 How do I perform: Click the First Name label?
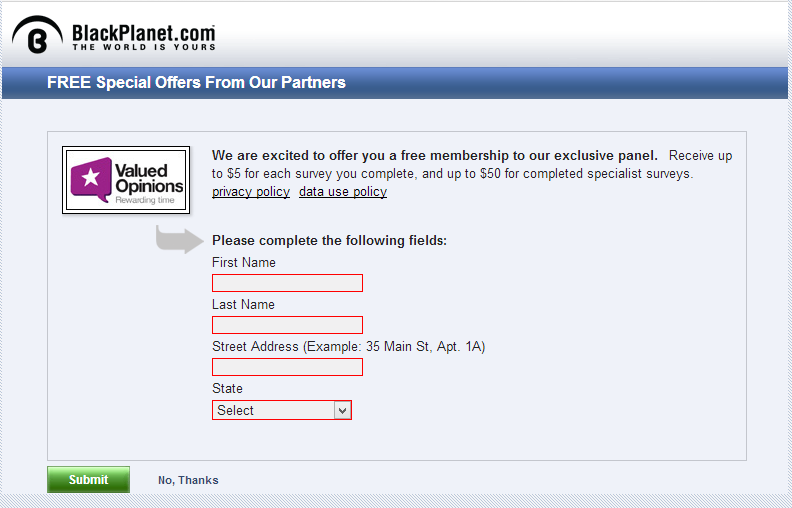244,263
